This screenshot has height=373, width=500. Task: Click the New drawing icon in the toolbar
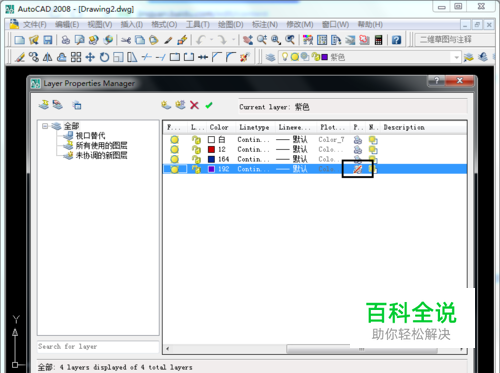tap(20, 40)
